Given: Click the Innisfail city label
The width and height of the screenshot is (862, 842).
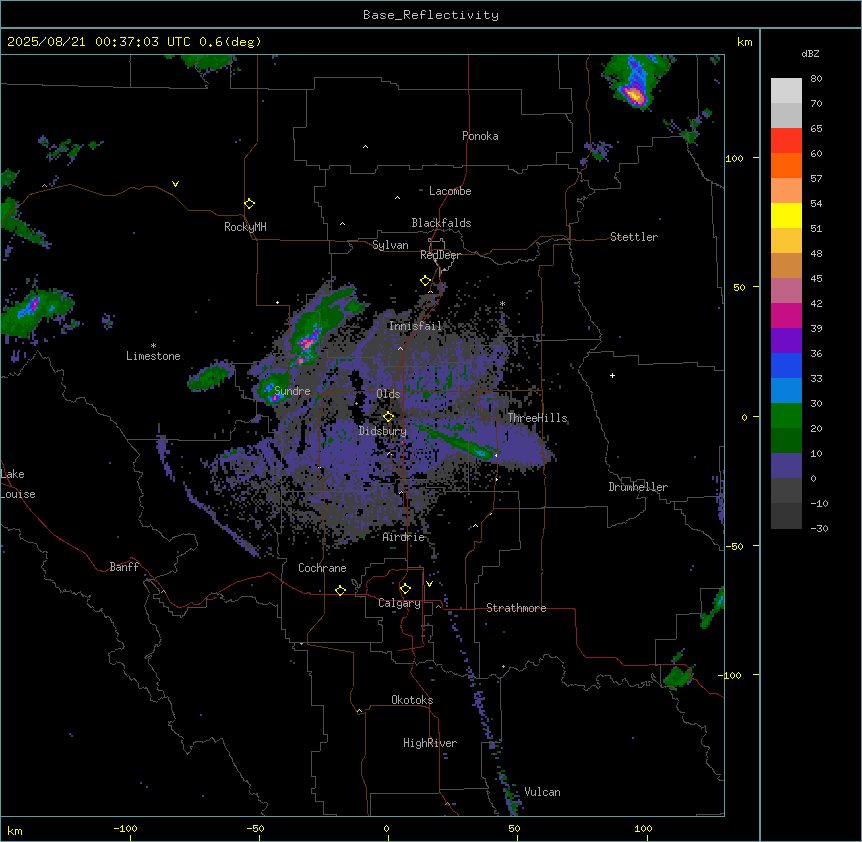Looking at the screenshot, I should coord(415,326).
